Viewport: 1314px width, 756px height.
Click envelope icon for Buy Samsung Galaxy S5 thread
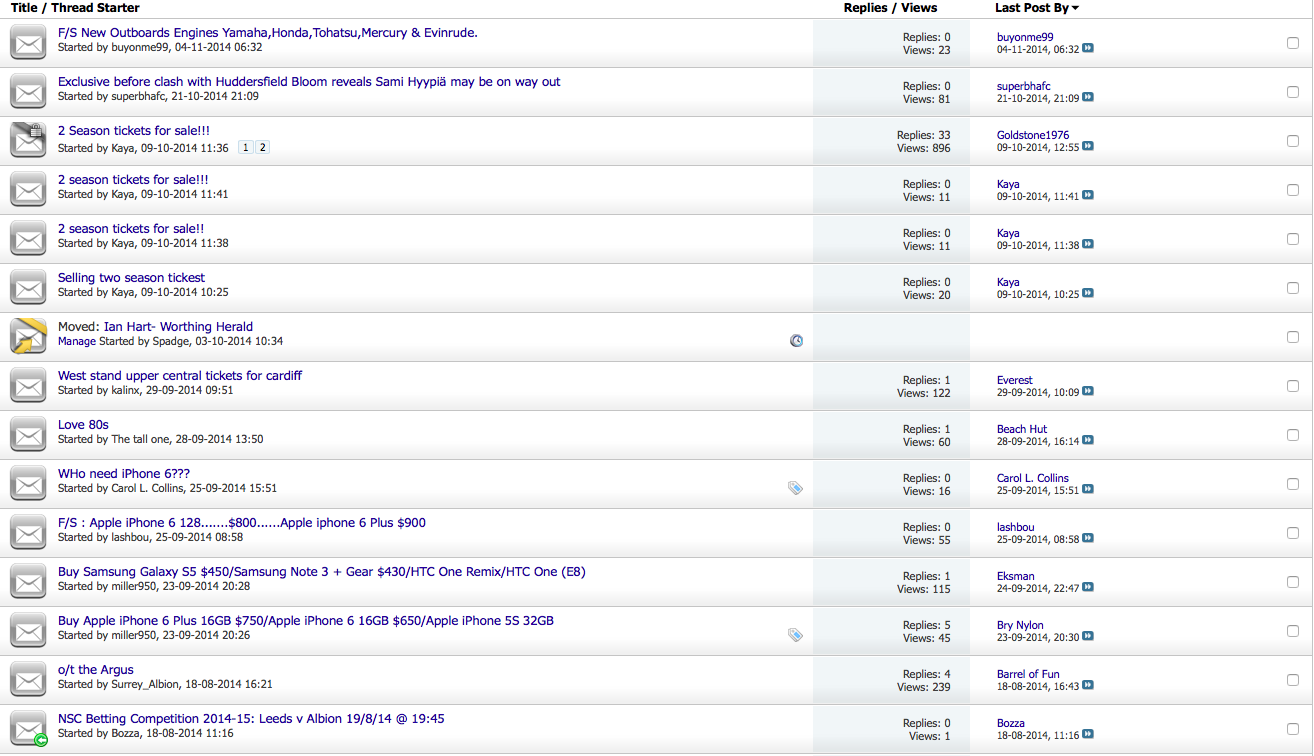[28, 582]
